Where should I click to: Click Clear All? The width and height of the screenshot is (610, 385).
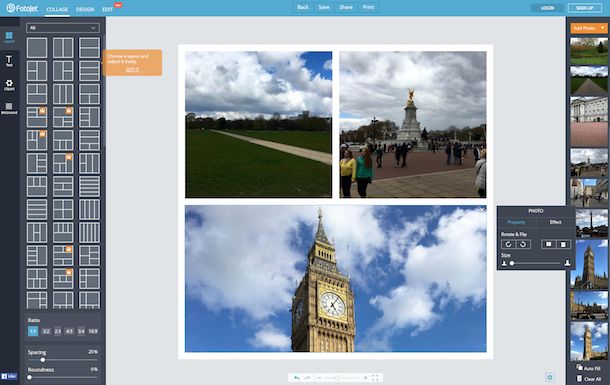pyautogui.click(x=589, y=378)
